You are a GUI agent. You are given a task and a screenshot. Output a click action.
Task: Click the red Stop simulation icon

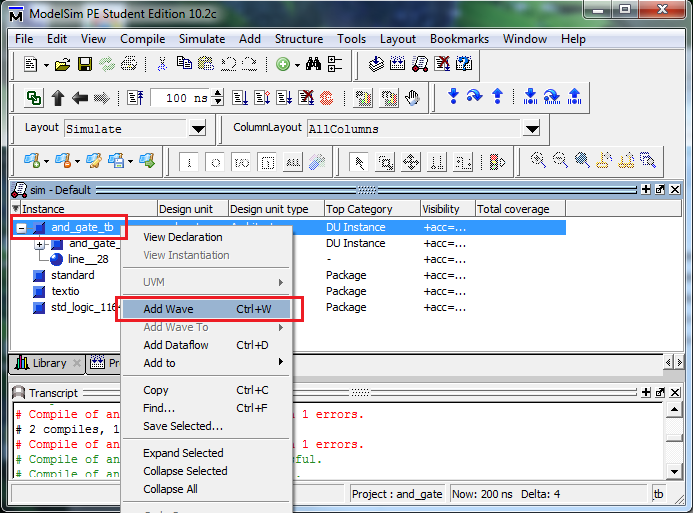point(327,98)
